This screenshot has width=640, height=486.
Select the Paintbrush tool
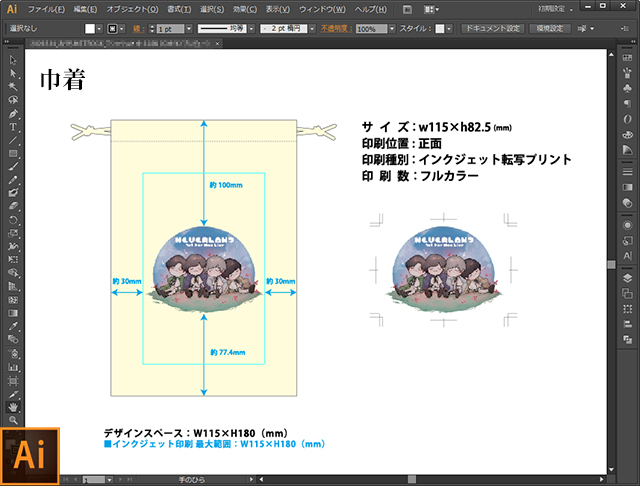13,166
